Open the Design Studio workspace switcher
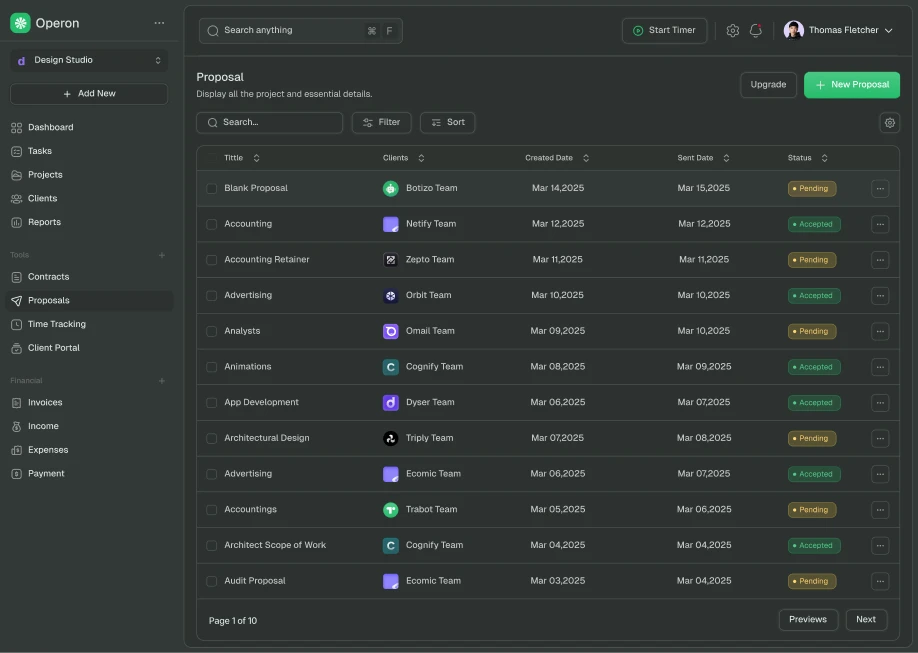This screenshot has width=918, height=653. point(88,60)
